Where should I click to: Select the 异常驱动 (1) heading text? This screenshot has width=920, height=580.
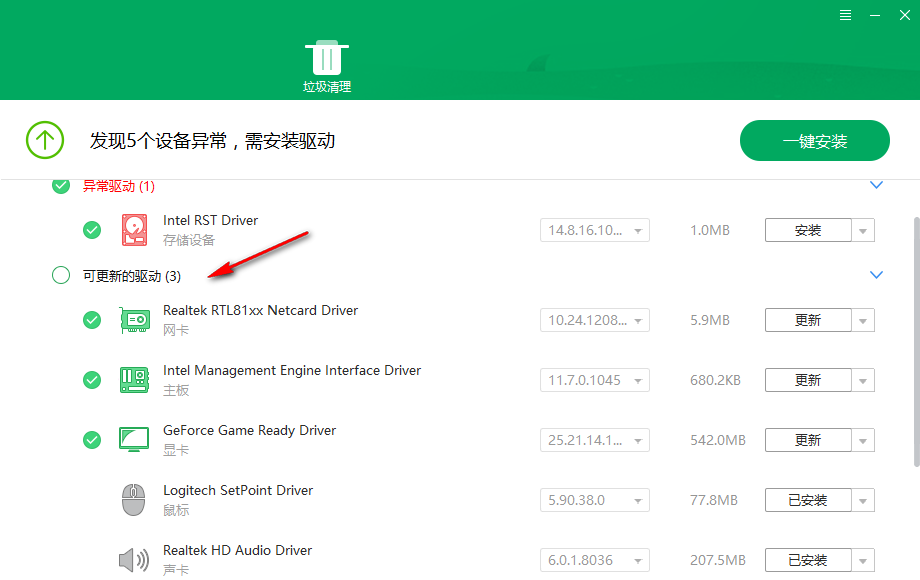tap(119, 186)
